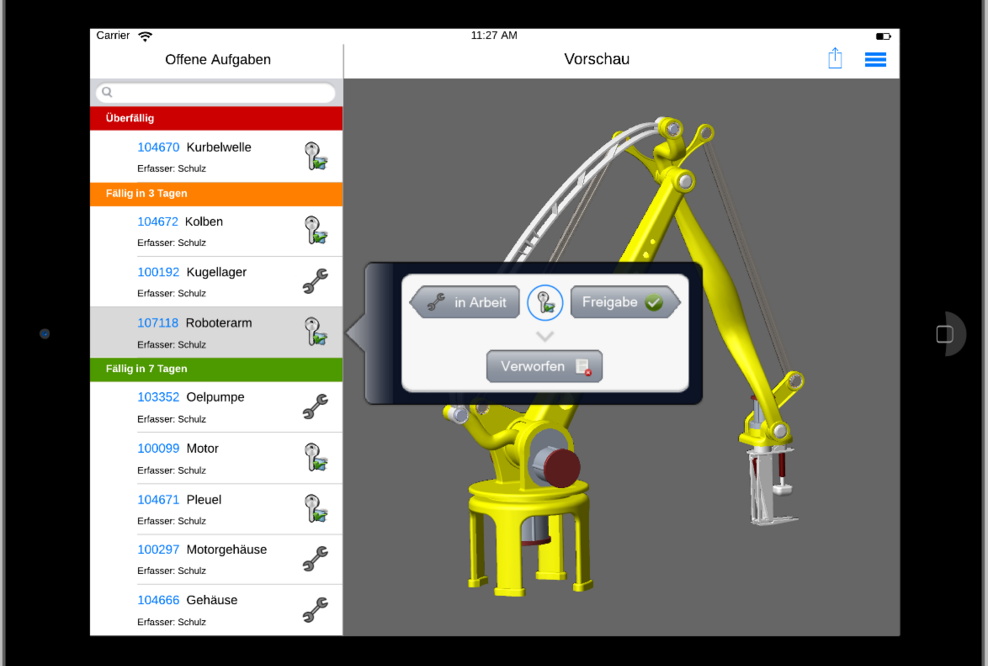Open task link 100099 Motor
The width and height of the screenshot is (988, 666).
point(158,449)
